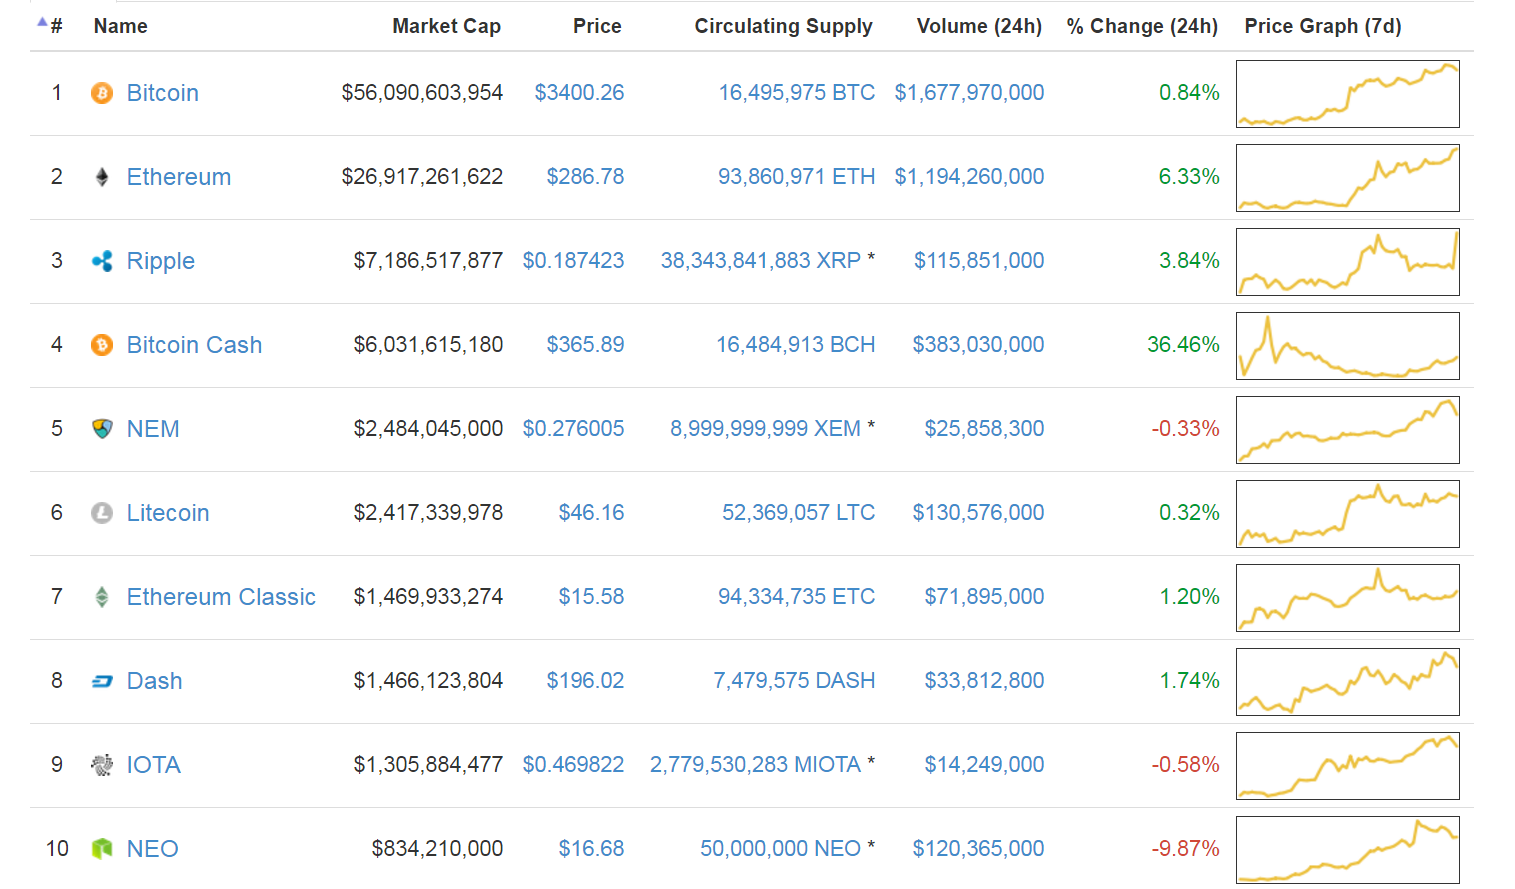
Task: Open the Ethereum coin page link
Action: tap(179, 177)
